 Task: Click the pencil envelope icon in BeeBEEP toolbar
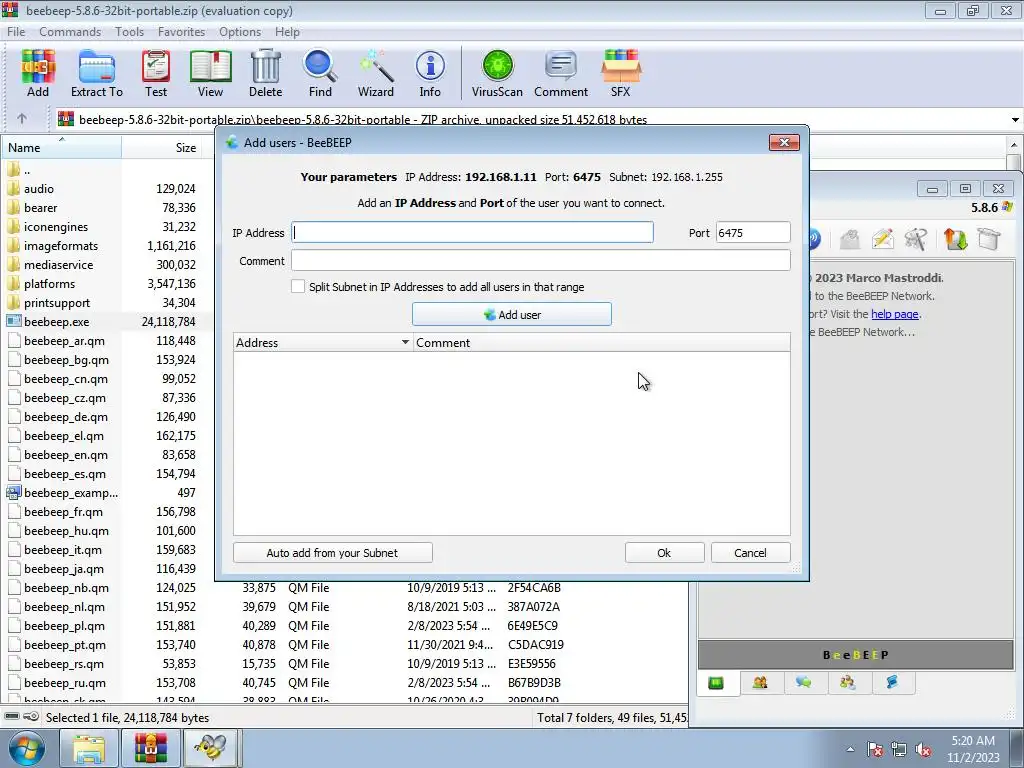pyautogui.click(x=882, y=239)
